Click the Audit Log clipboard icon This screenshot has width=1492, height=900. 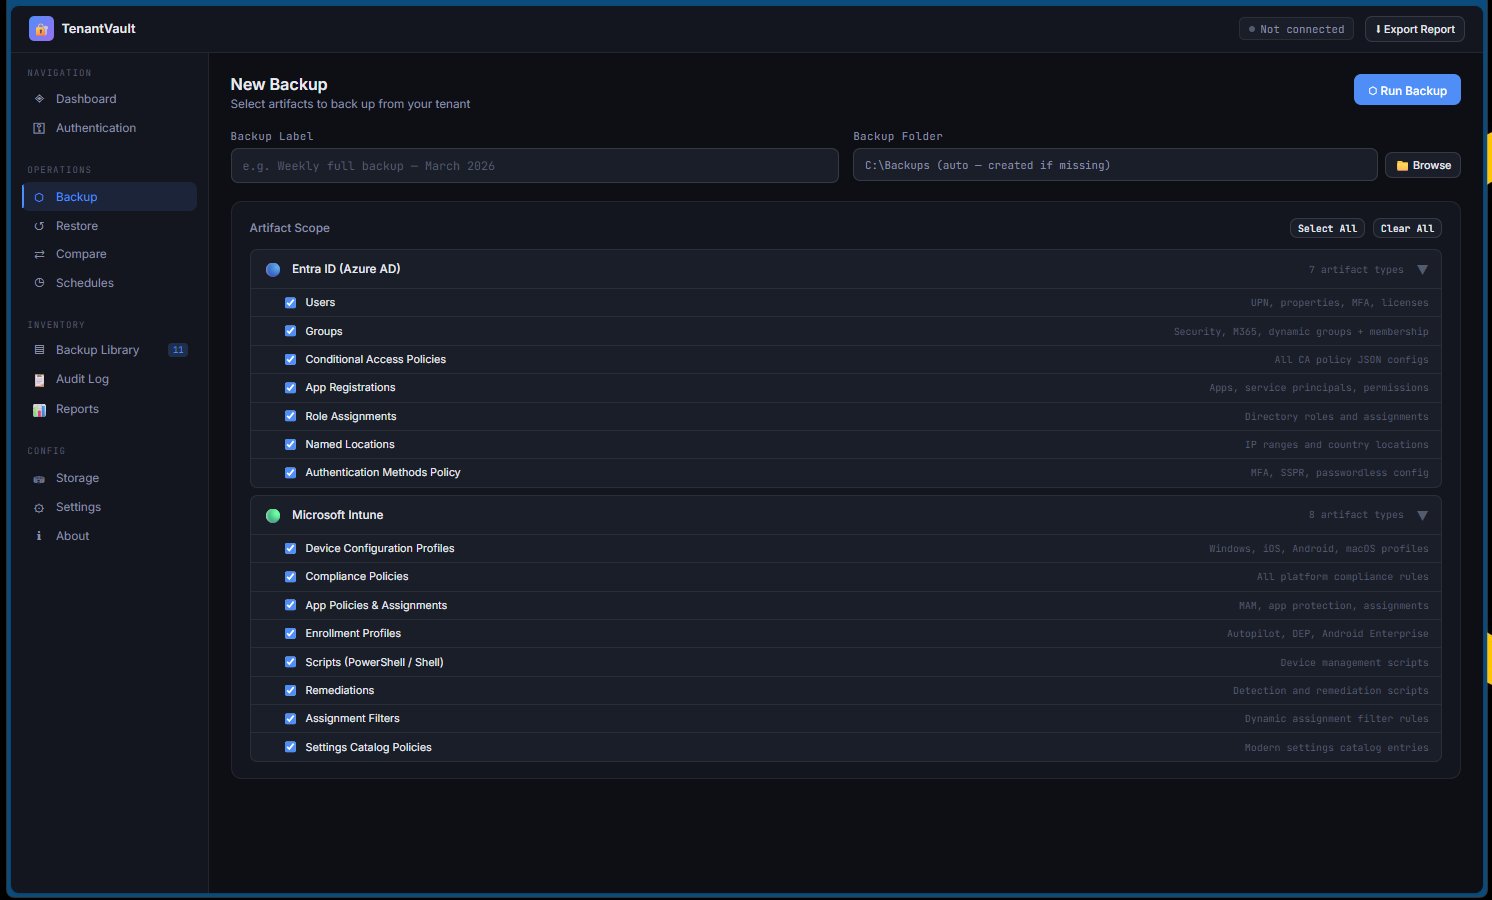click(x=39, y=379)
